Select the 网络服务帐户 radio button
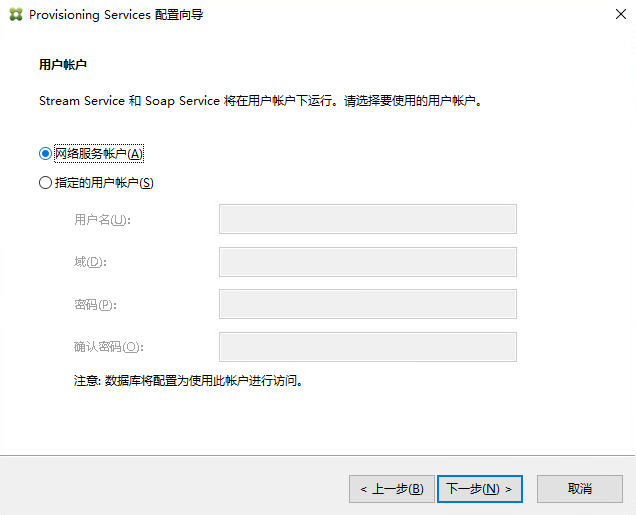 point(45,153)
